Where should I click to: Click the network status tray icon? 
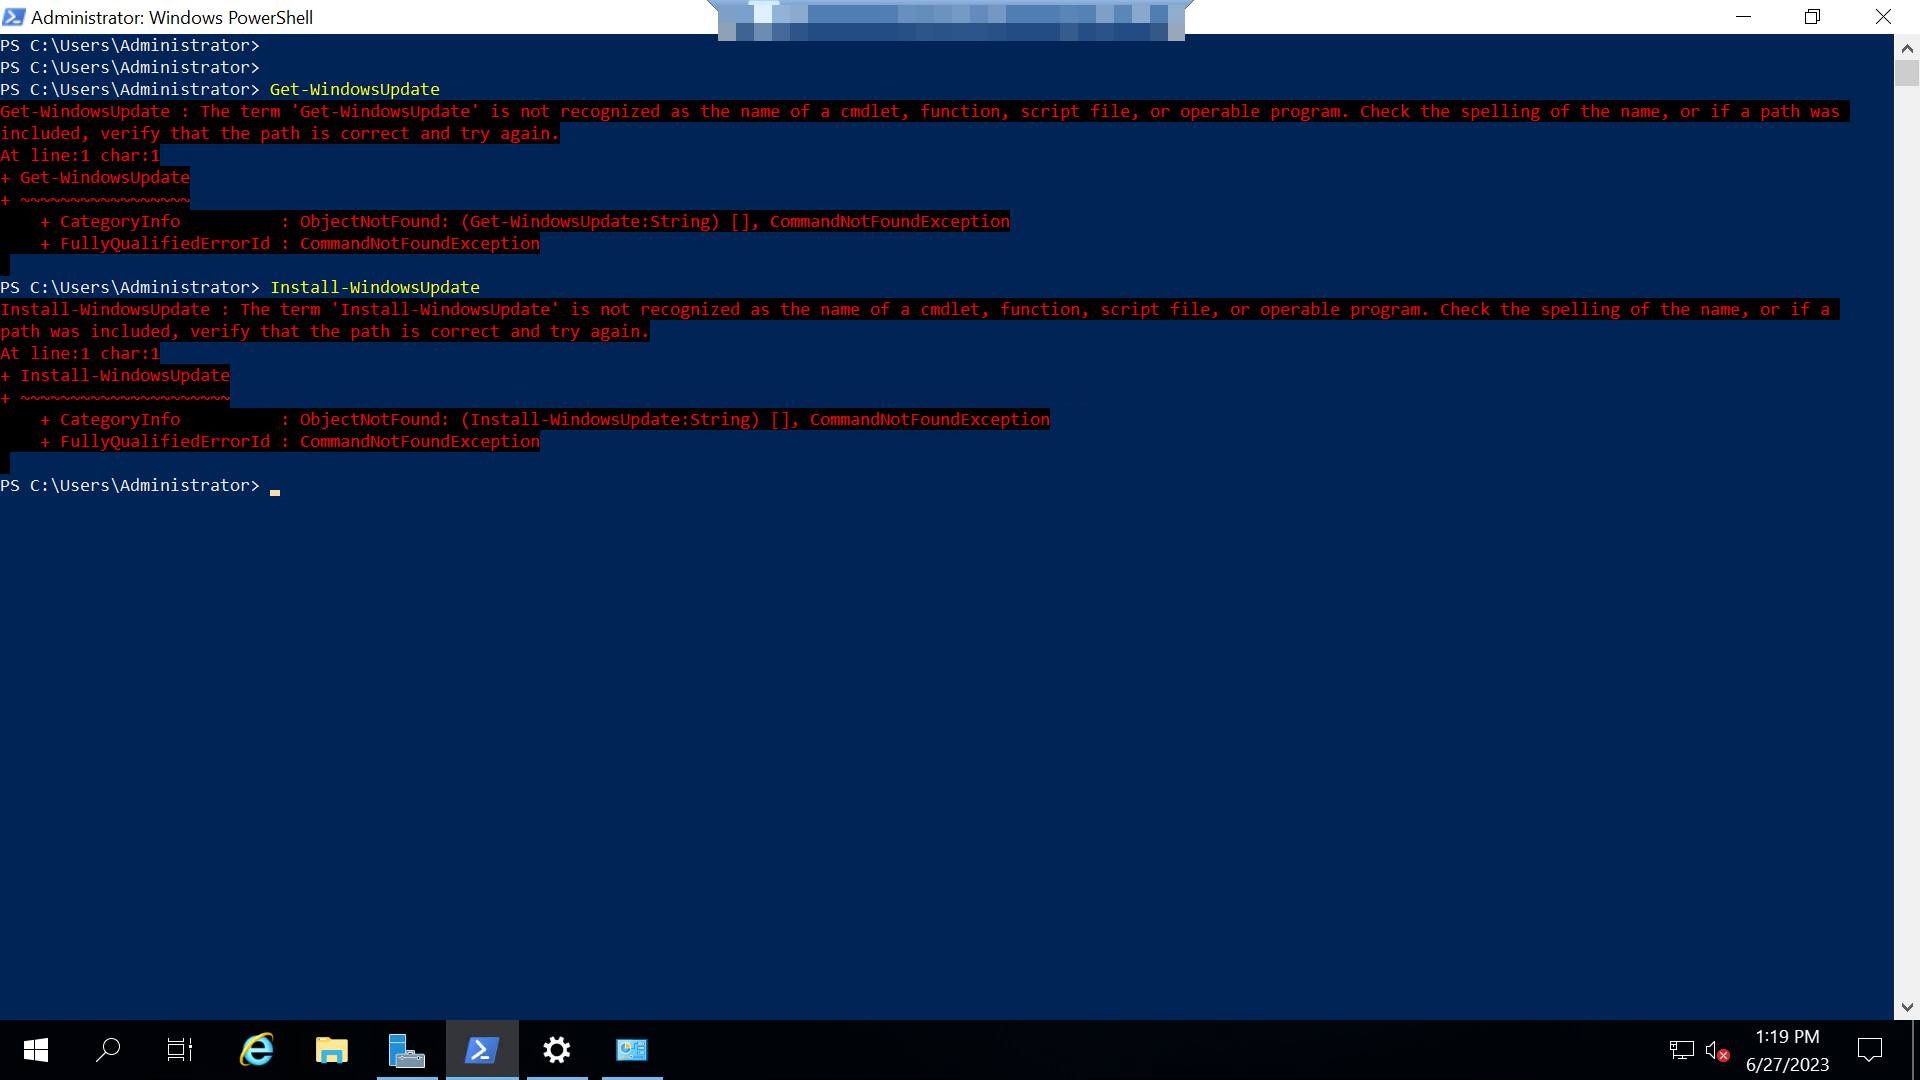(1682, 1050)
